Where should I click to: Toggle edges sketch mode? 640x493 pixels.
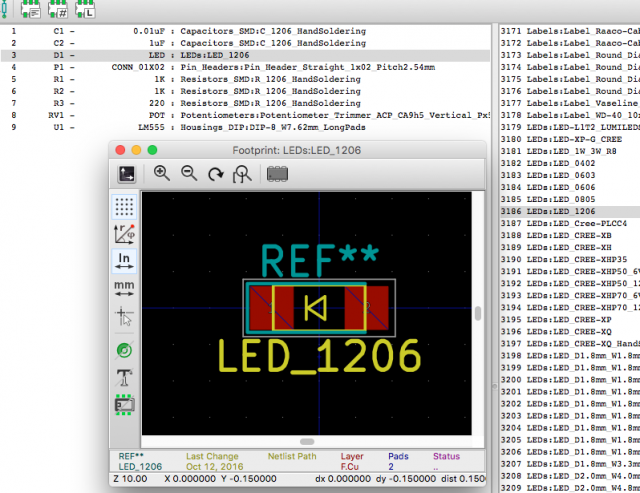pyautogui.click(x=124, y=405)
